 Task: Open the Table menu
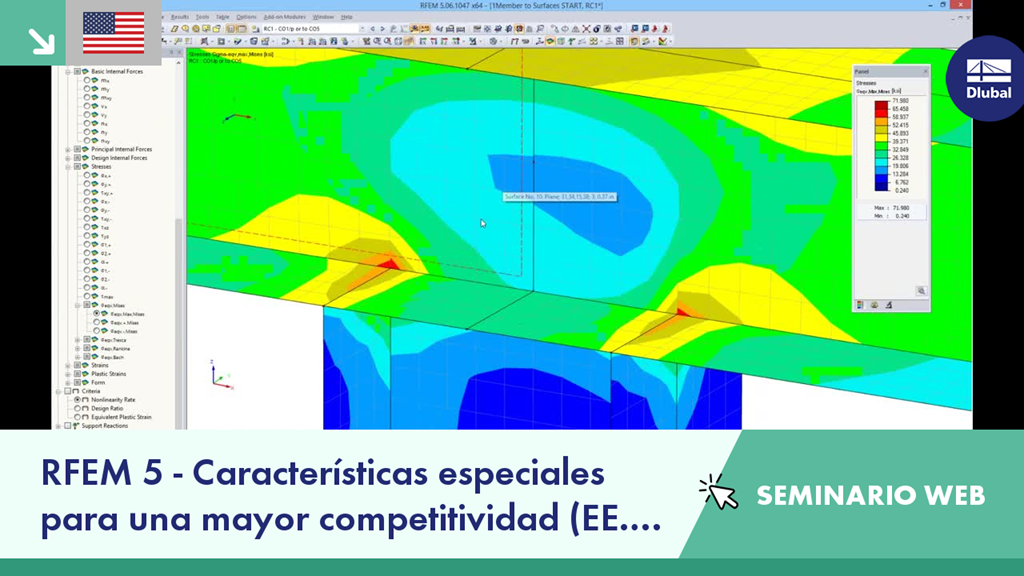point(223,17)
